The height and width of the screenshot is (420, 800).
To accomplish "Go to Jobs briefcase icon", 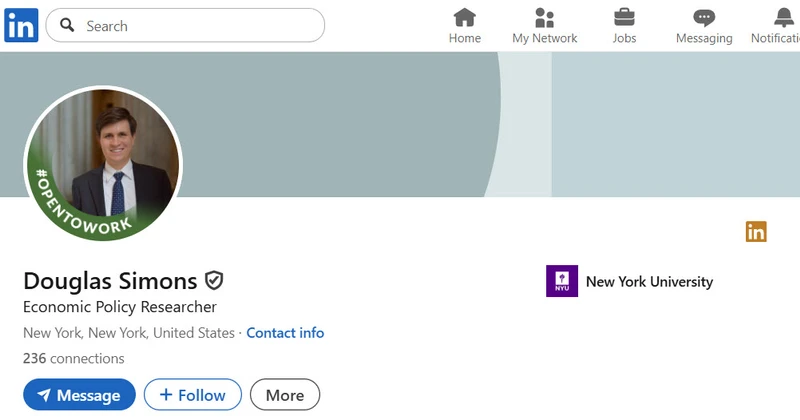I will coord(624,17).
